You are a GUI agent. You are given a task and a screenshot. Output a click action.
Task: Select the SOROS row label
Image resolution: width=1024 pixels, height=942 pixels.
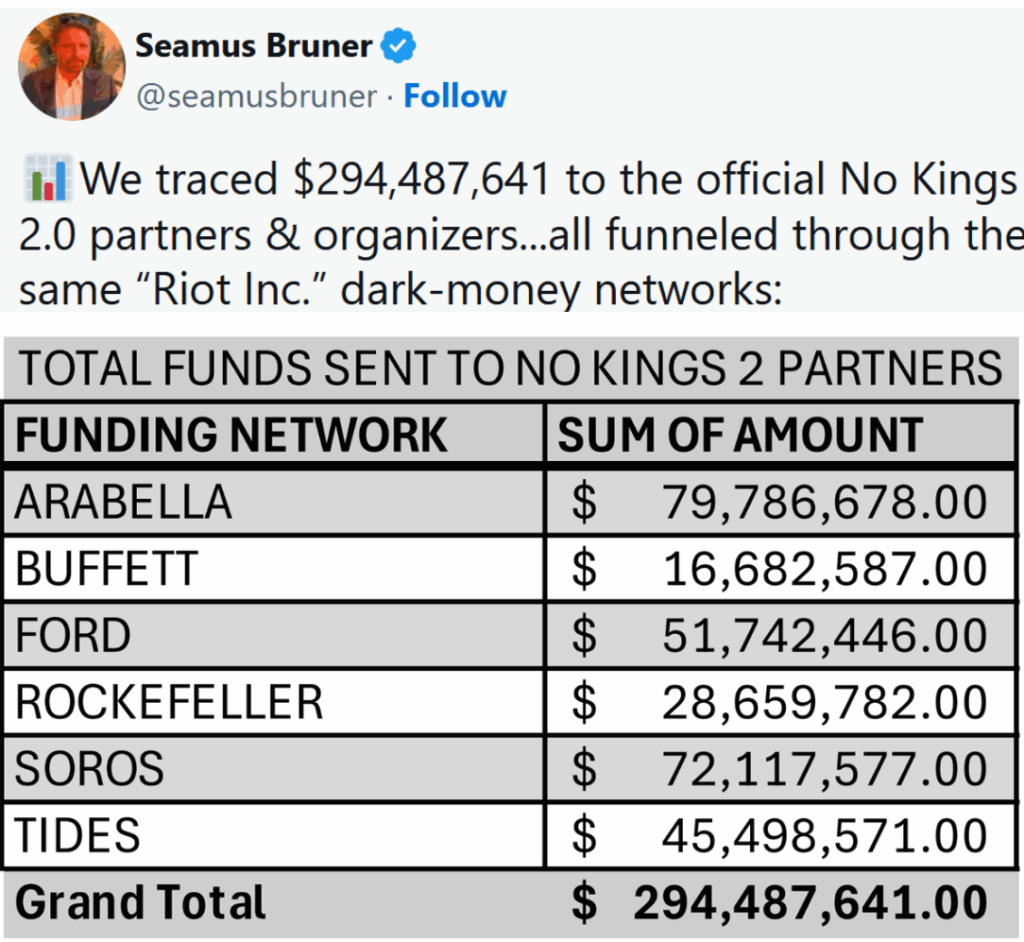tap(89, 769)
